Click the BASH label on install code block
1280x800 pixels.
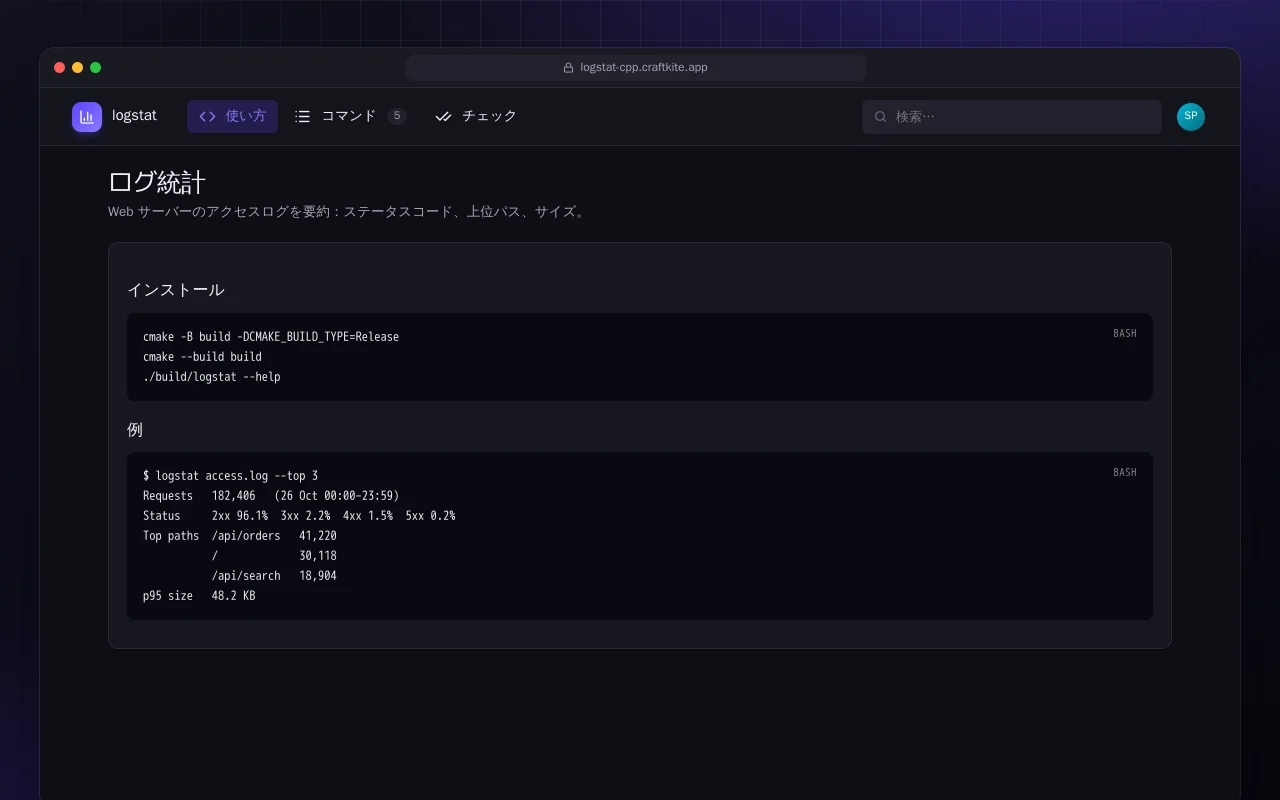(x=1125, y=334)
